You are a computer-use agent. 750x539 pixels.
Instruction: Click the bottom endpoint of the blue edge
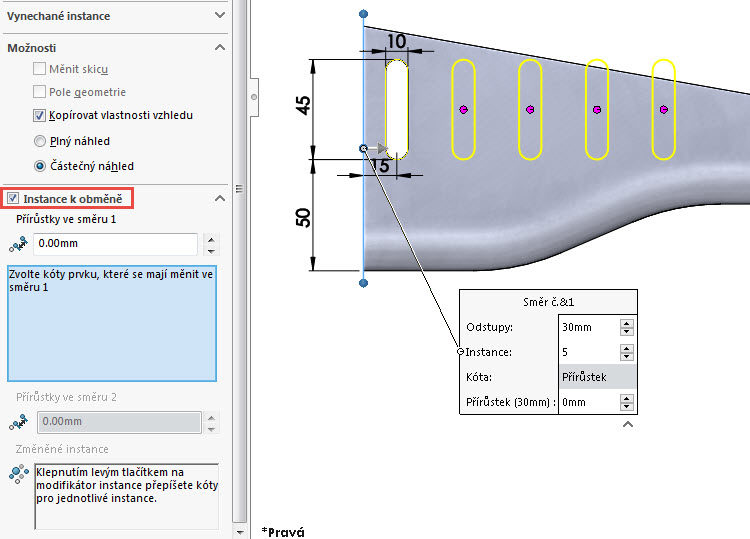click(364, 283)
